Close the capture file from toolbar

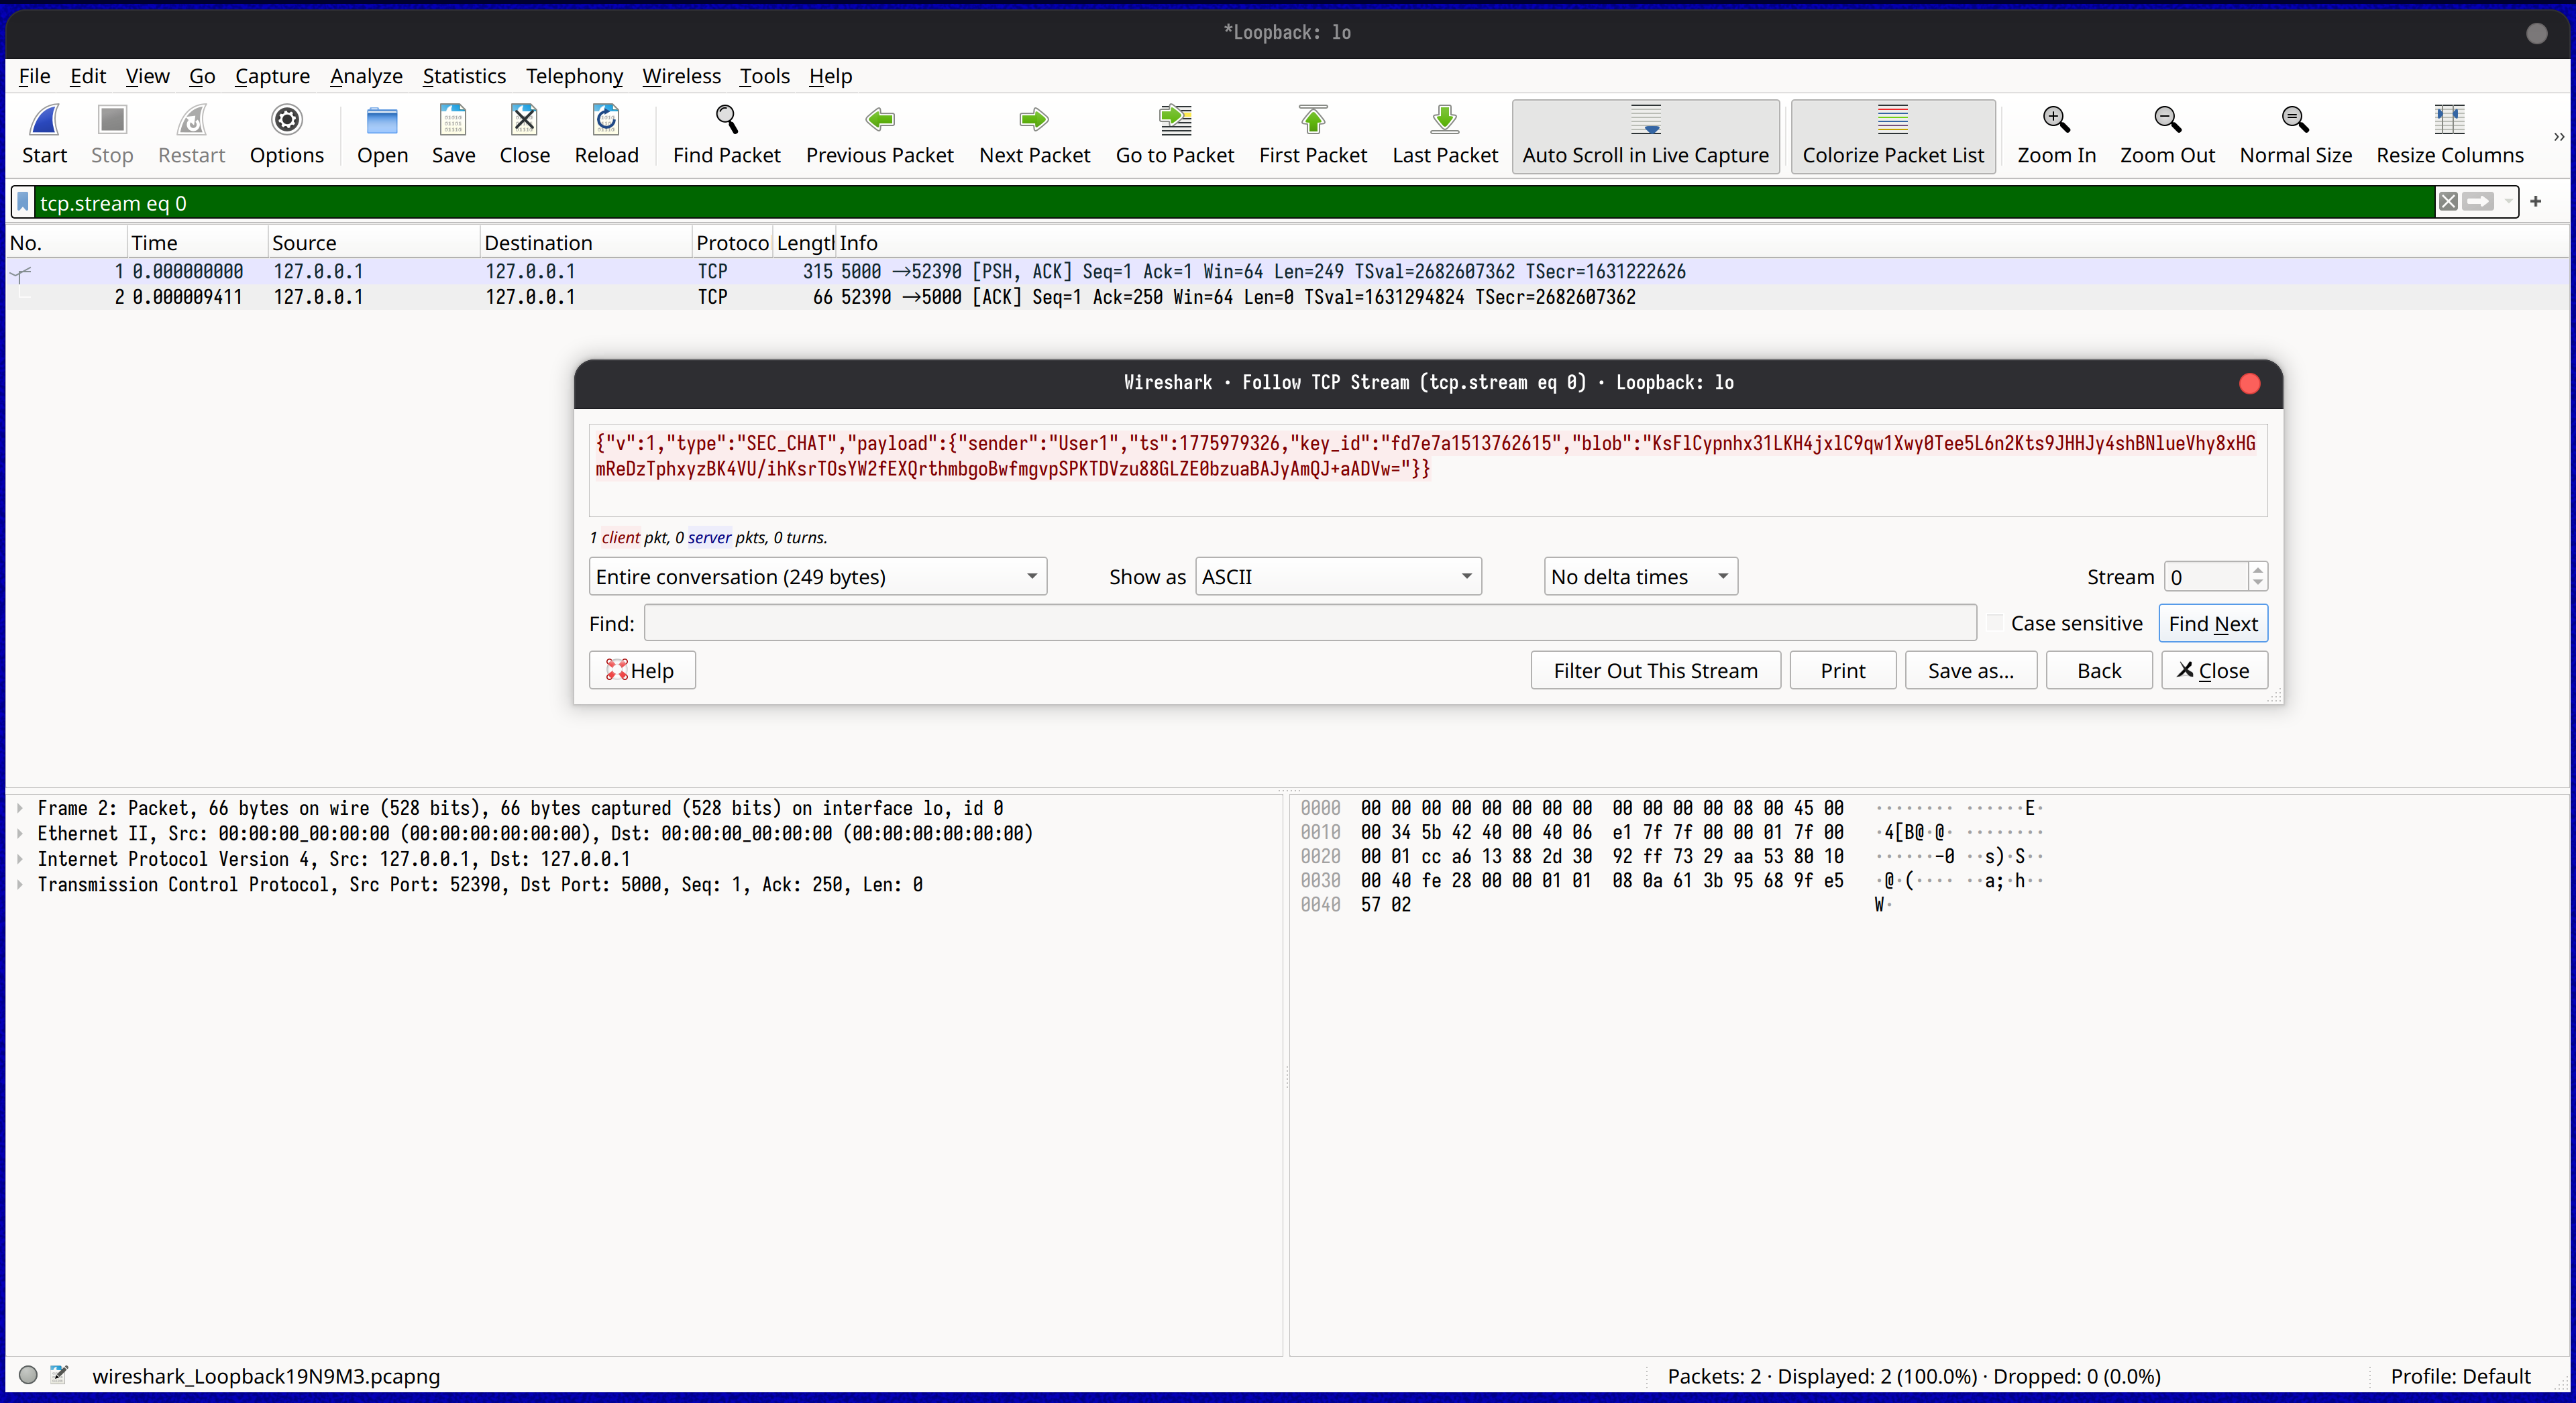click(524, 135)
